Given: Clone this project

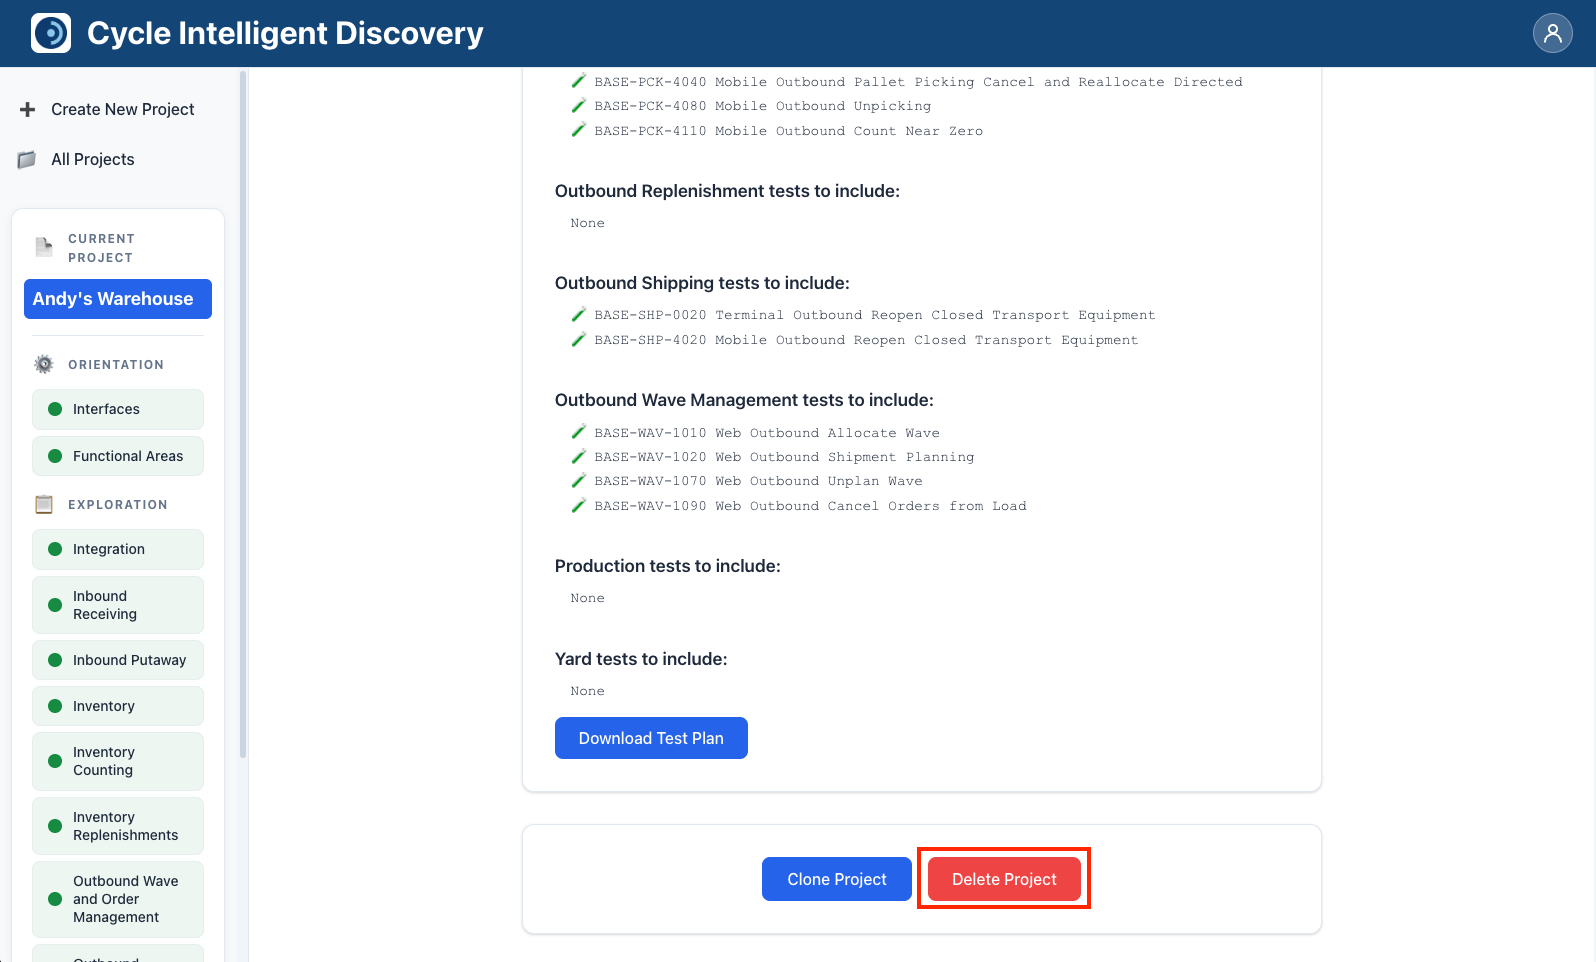Looking at the screenshot, I should coord(836,879).
